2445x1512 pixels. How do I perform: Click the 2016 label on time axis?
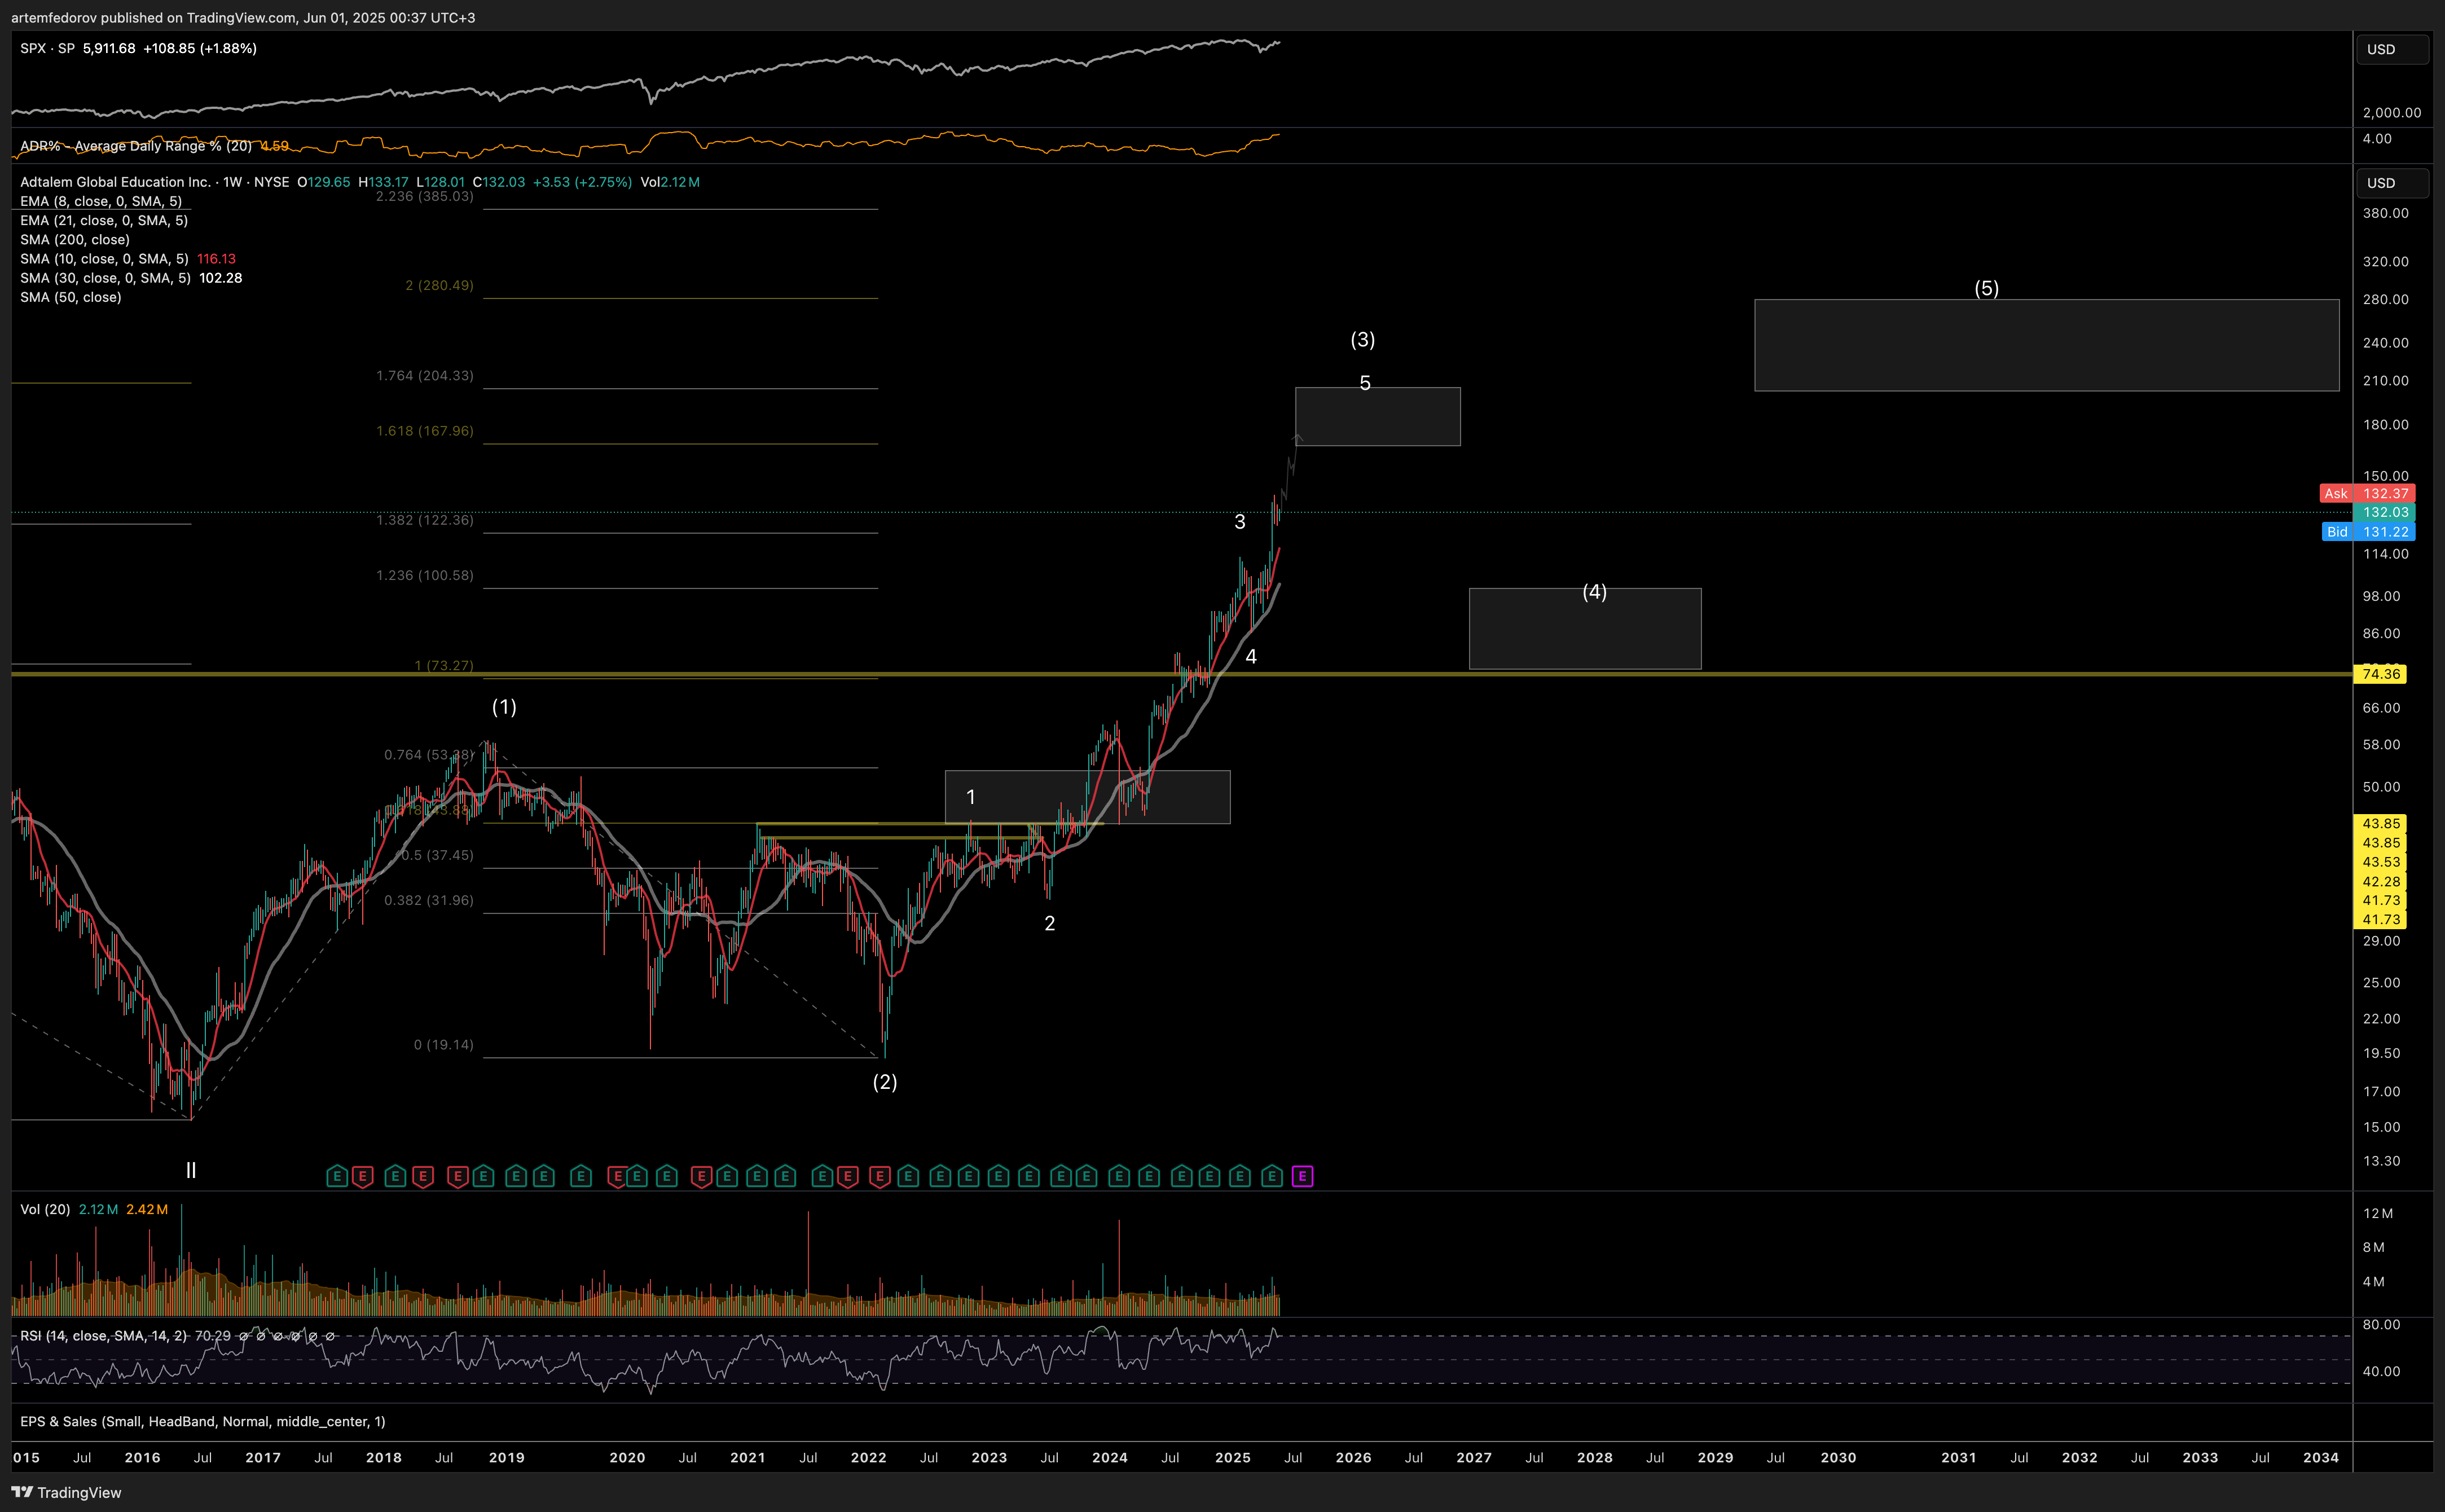(x=142, y=1457)
